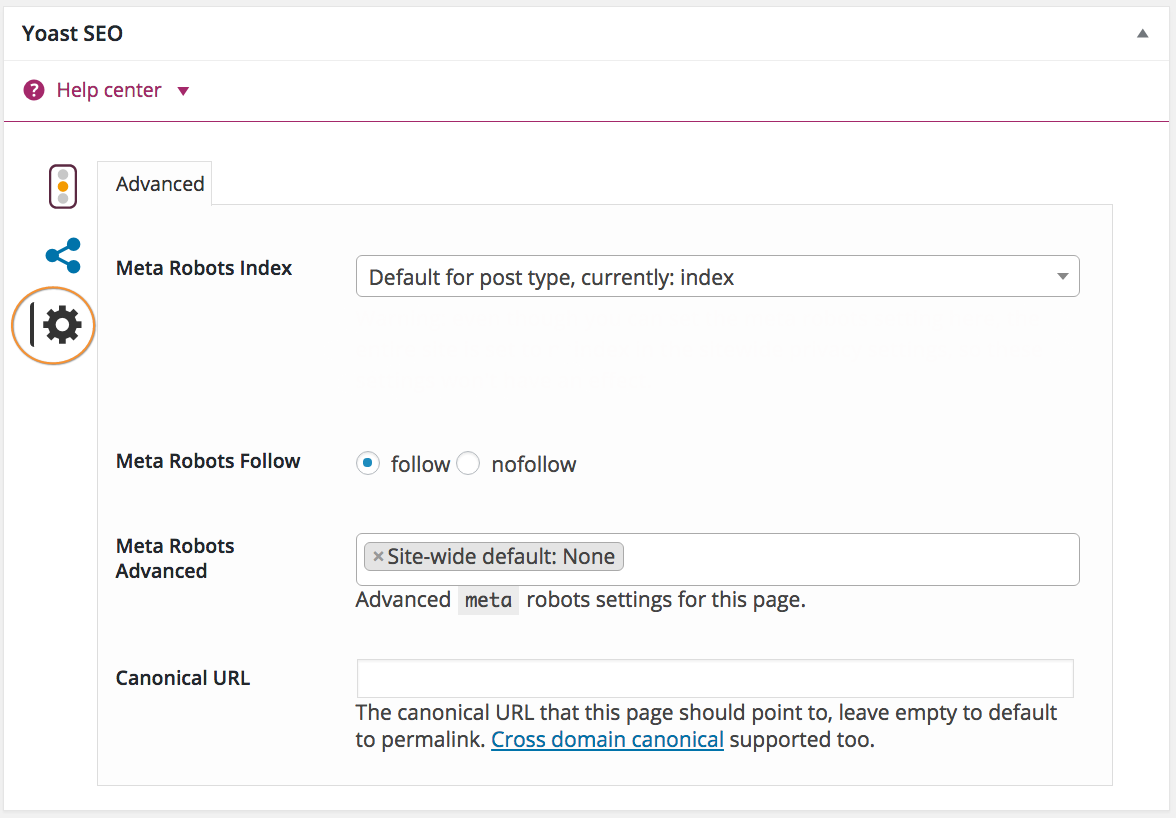
Task: Click the Help center text
Action: point(108,91)
